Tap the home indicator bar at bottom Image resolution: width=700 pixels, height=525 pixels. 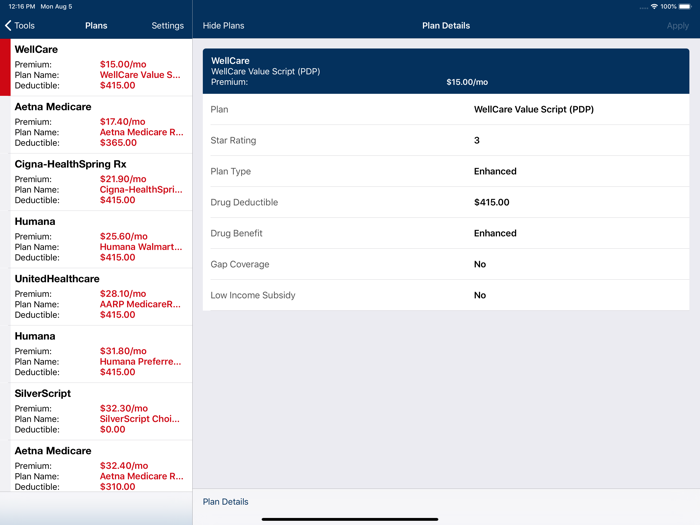pos(350,519)
